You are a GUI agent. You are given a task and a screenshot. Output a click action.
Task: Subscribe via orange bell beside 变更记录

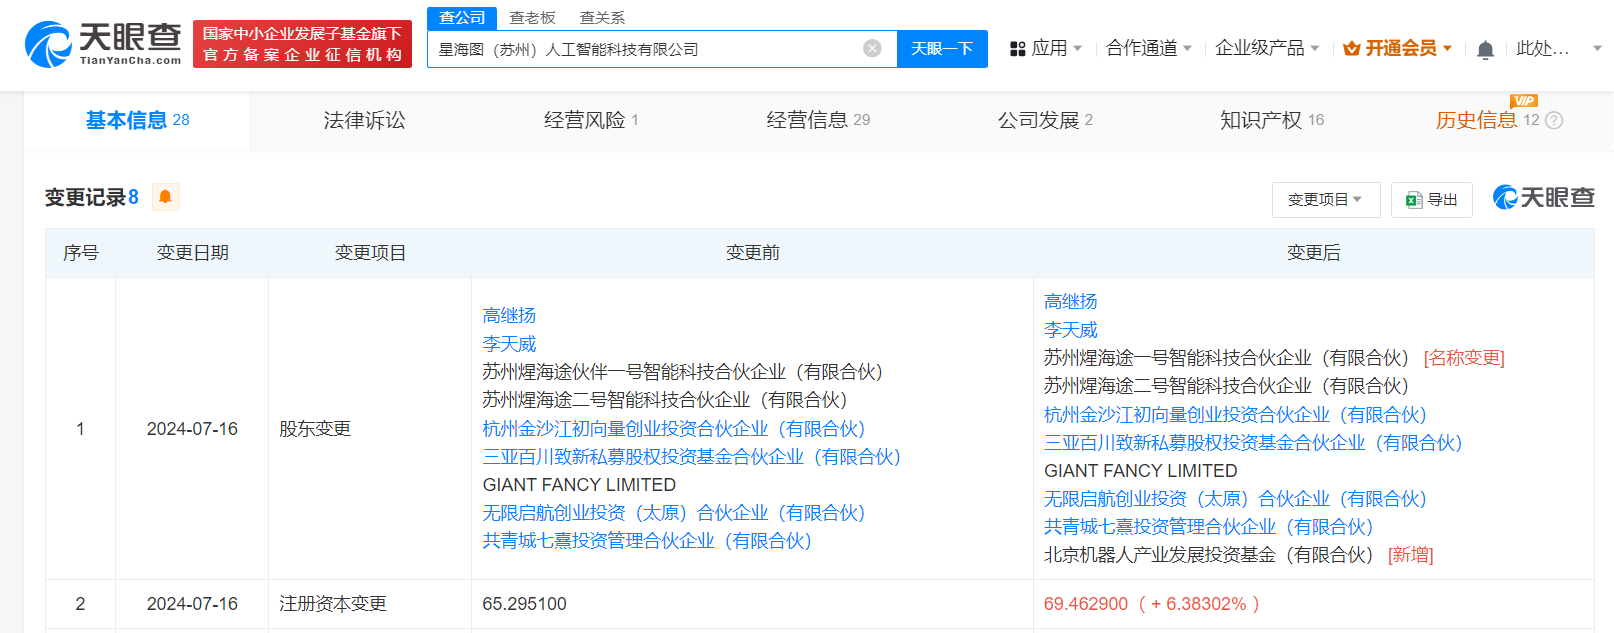pyautogui.click(x=165, y=197)
